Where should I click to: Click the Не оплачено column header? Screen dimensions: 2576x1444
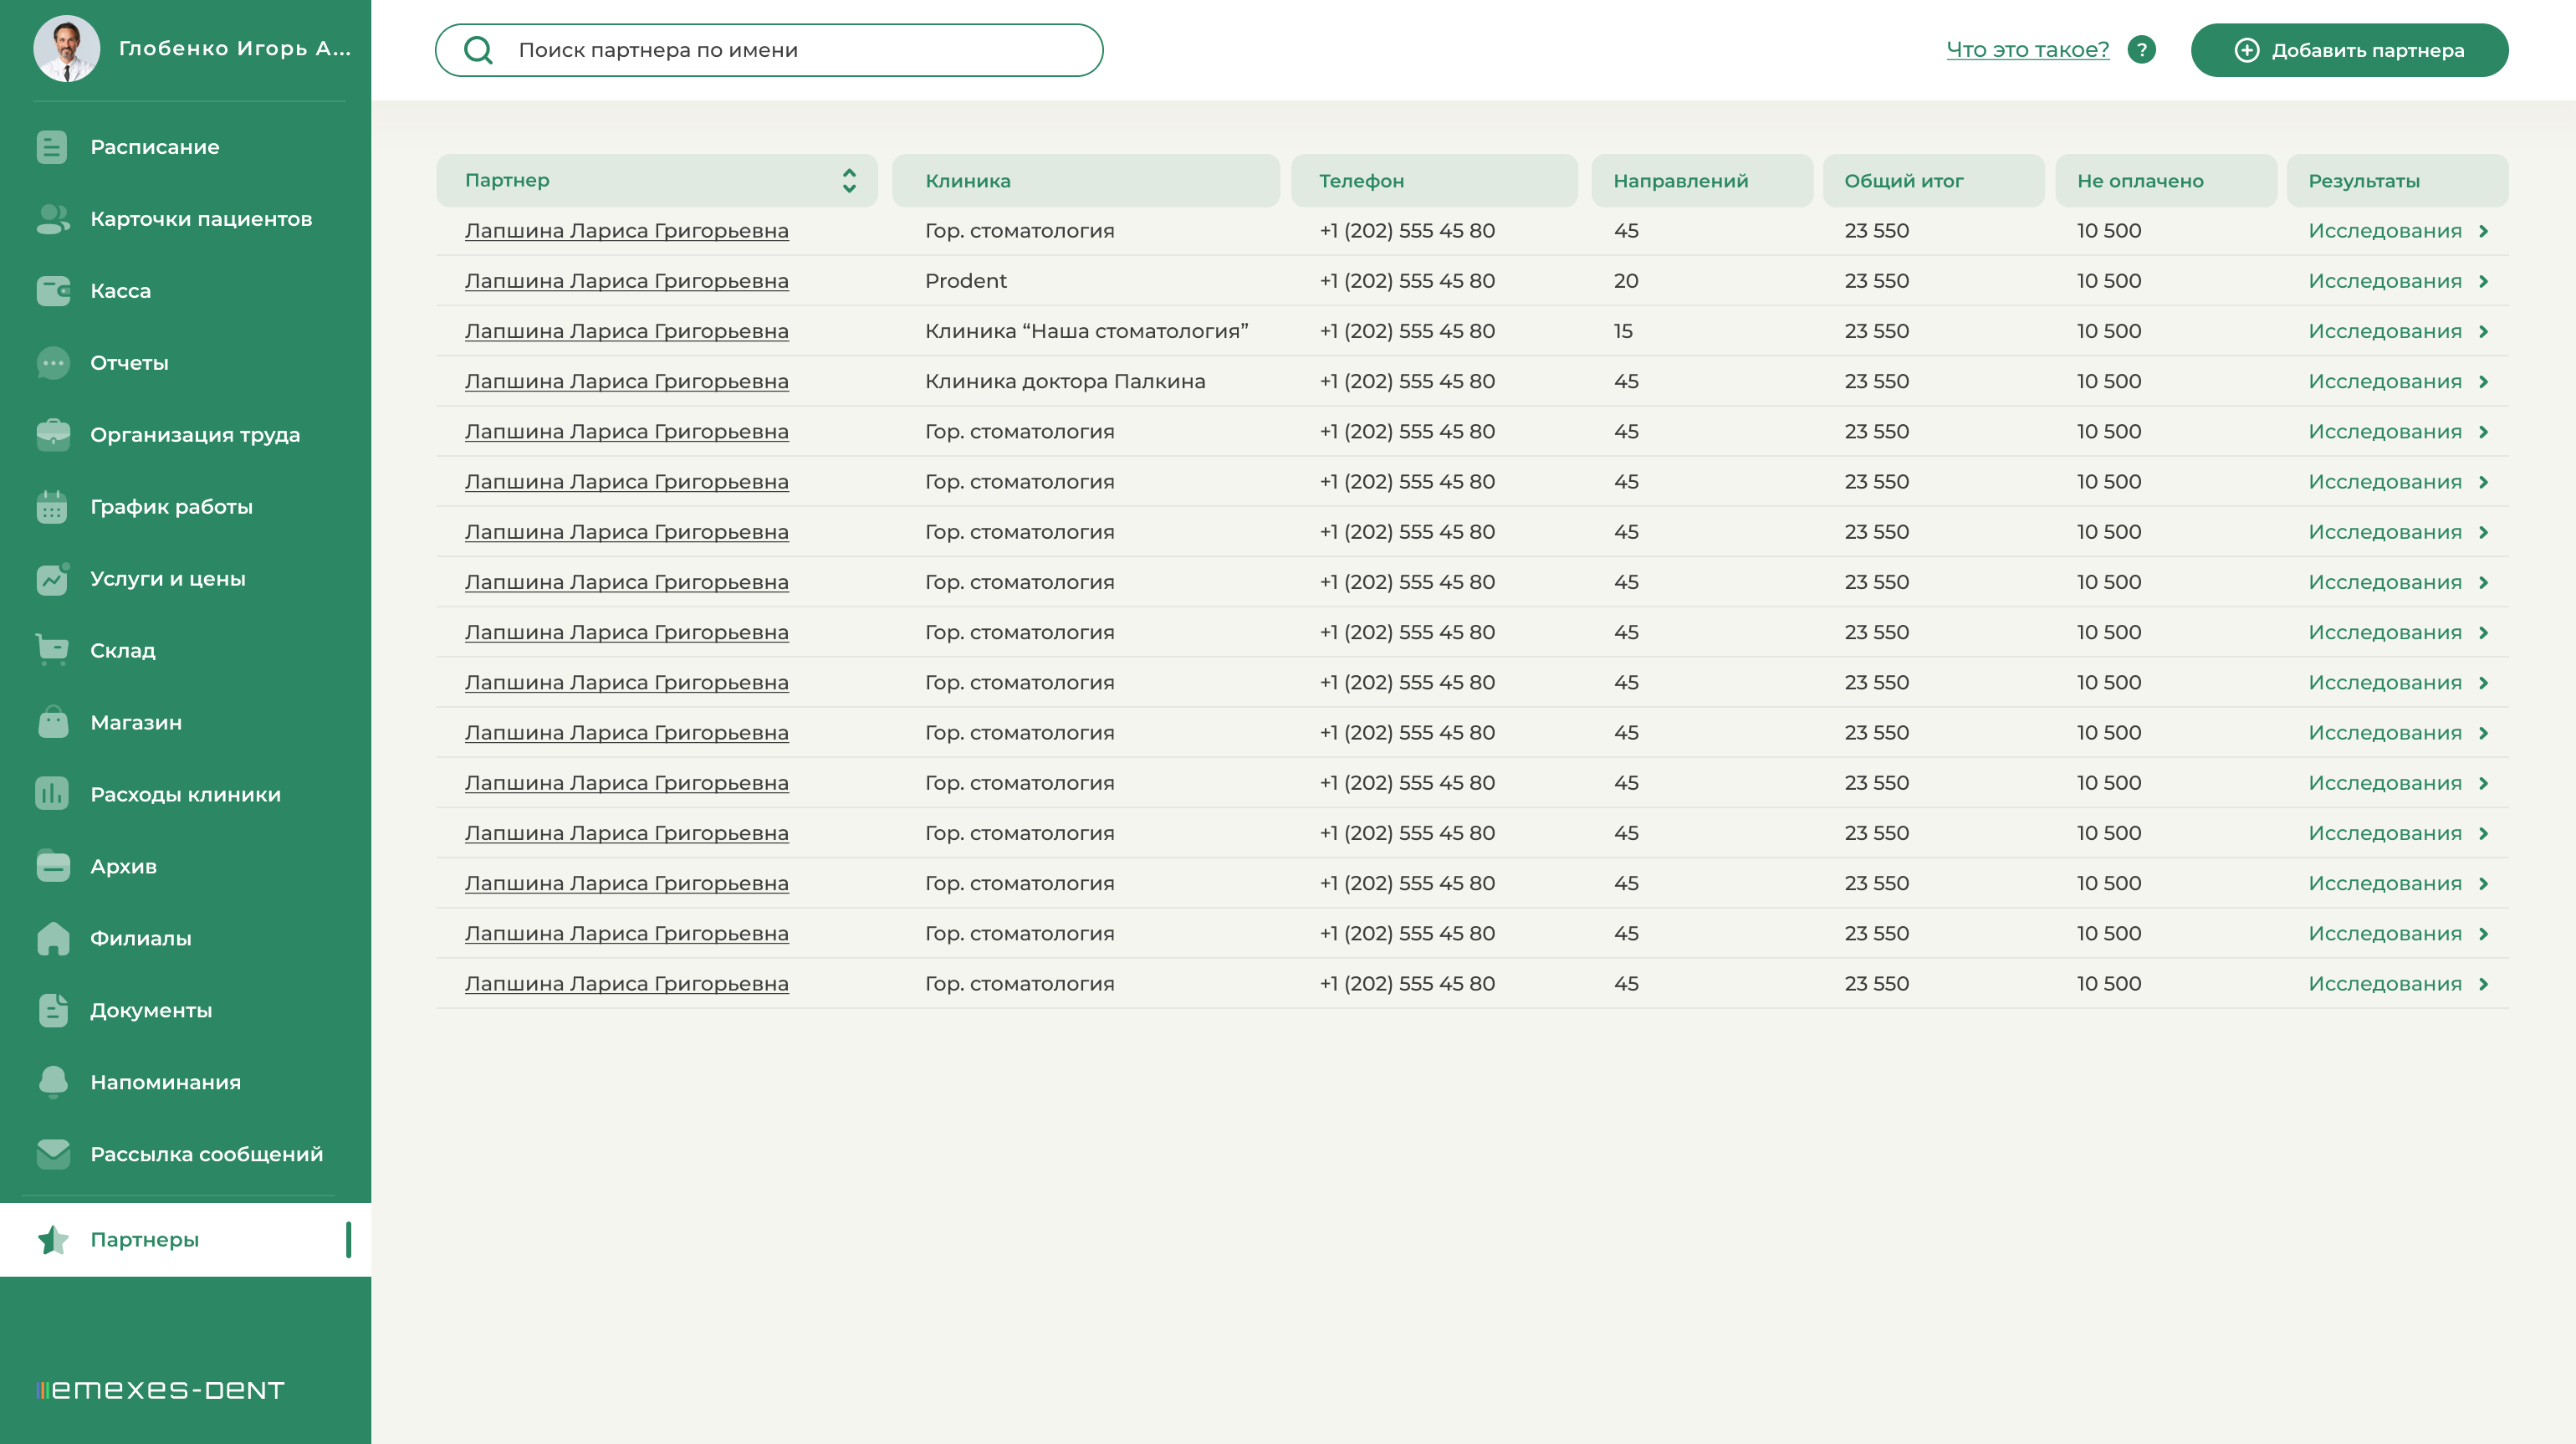click(x=2165, y=180)
